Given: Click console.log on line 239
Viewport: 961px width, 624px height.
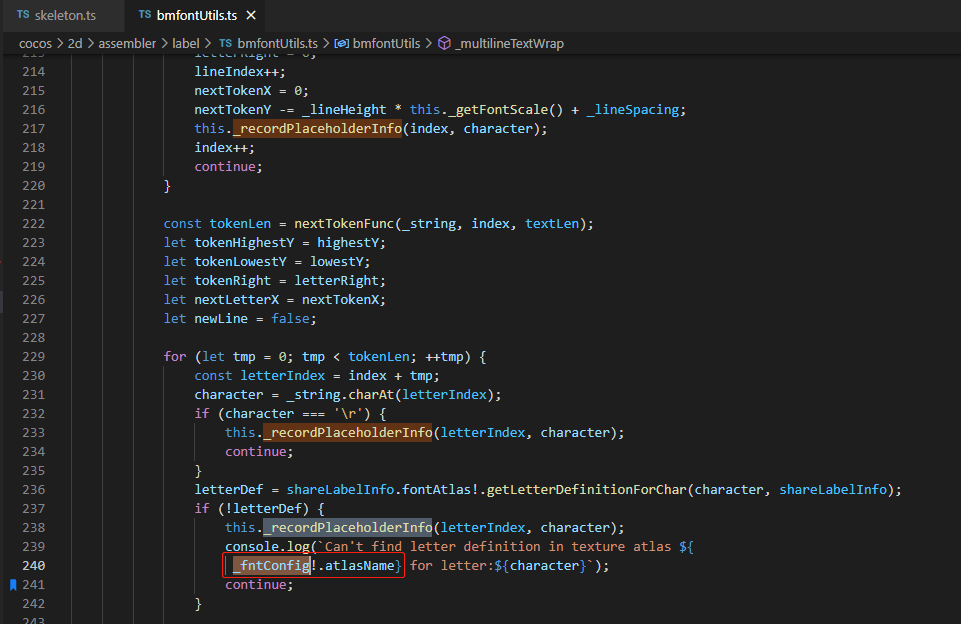Looking at the screenshot, I should click(267, 547).
